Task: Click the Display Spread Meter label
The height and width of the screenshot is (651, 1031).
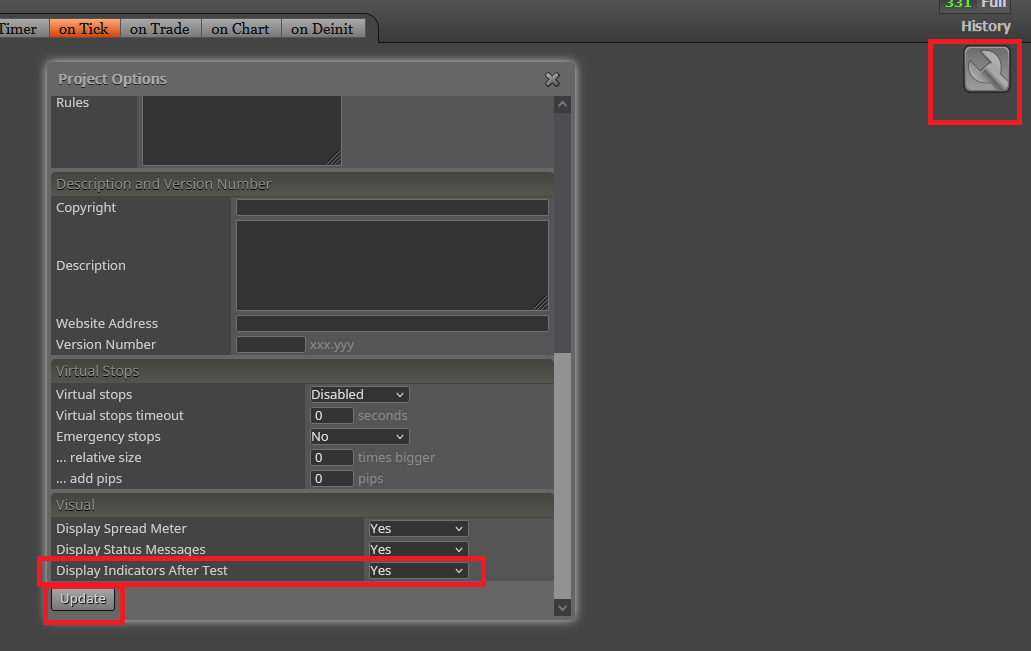Action: coord(121,529)
